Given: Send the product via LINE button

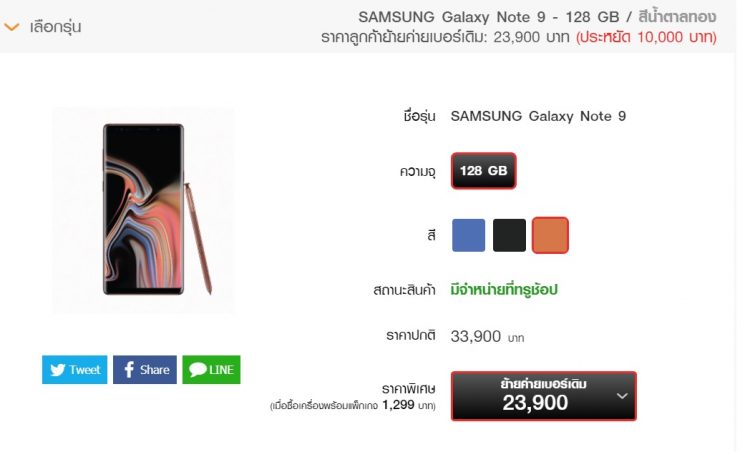Looking at the screenshot, I should pos(211,370).
